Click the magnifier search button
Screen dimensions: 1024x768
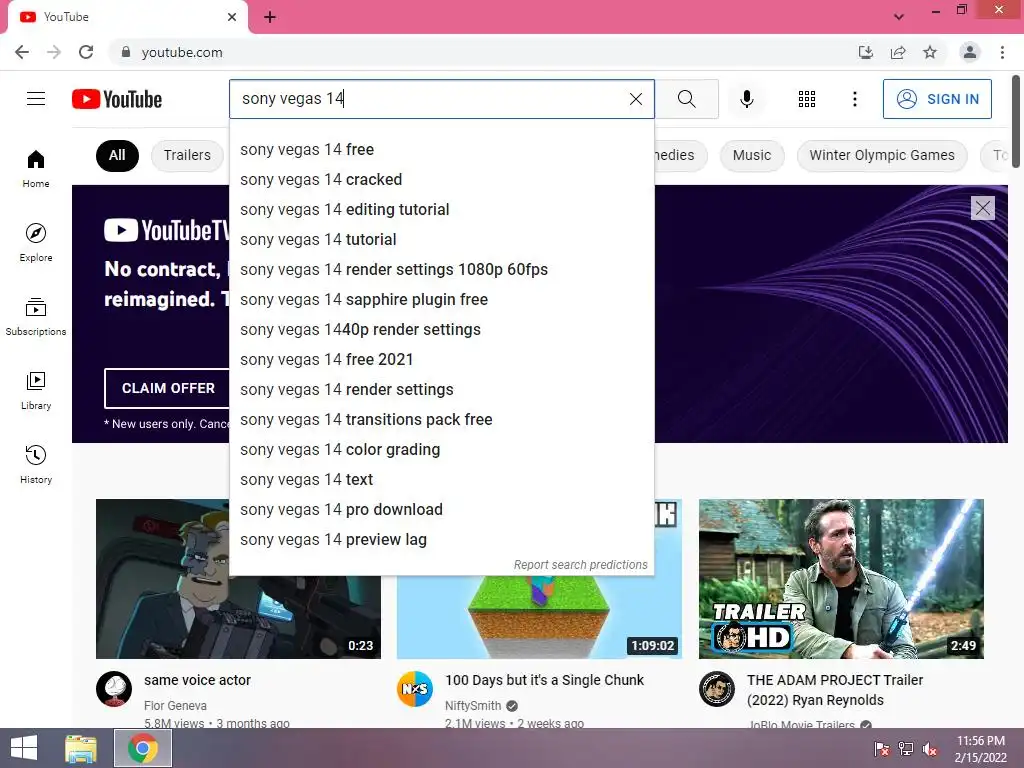pos(686,99)
